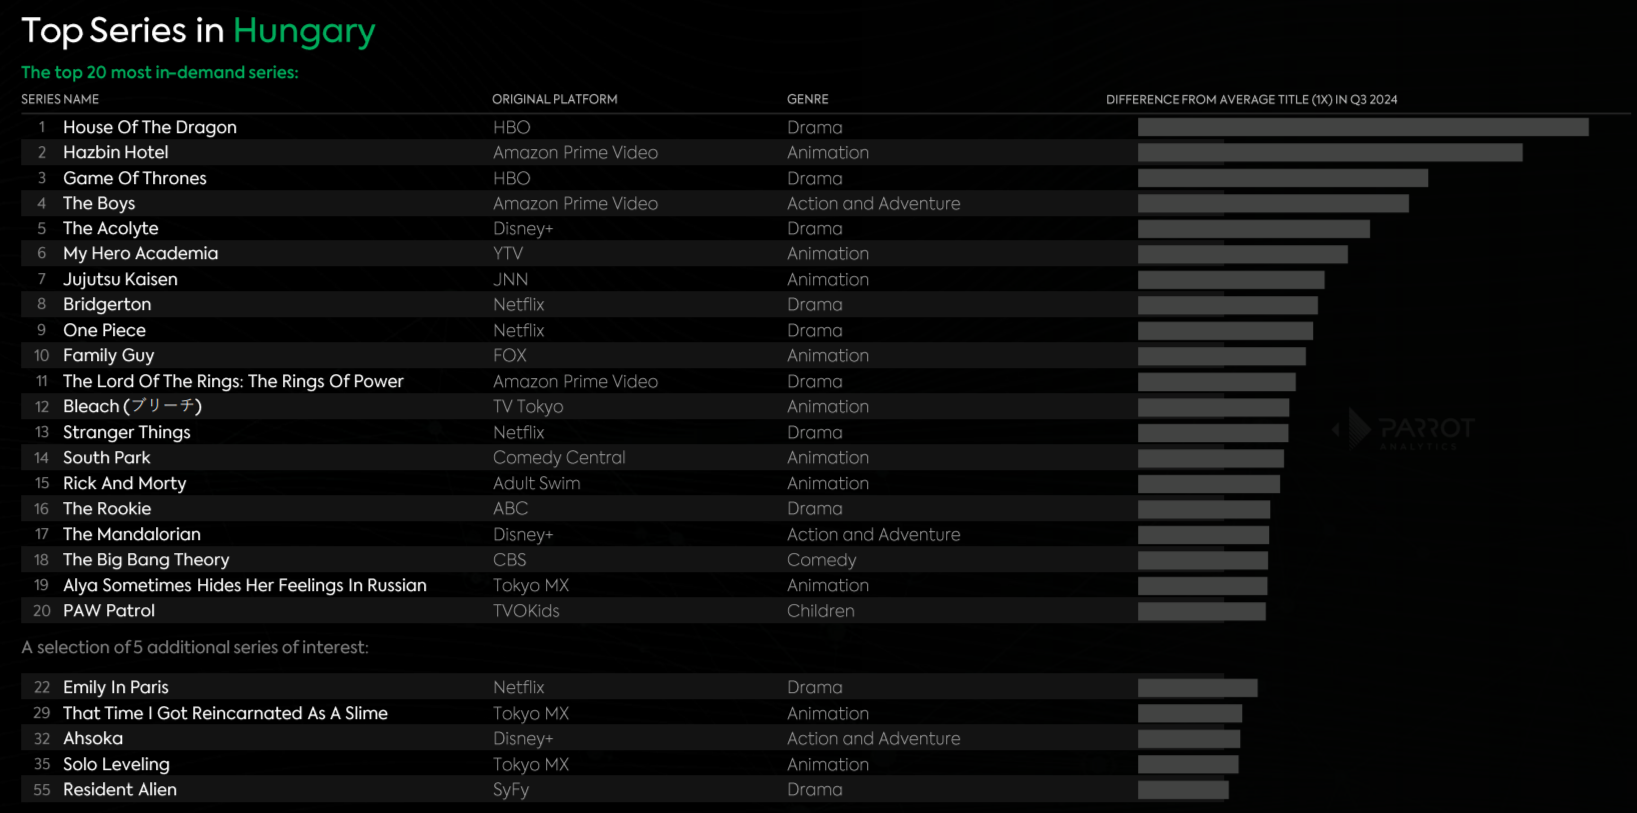This screenshot has height=813, width=1637.
Task: Click the 'HBO' platform in House Of The Dragon row
Action: tap(512, 127)
